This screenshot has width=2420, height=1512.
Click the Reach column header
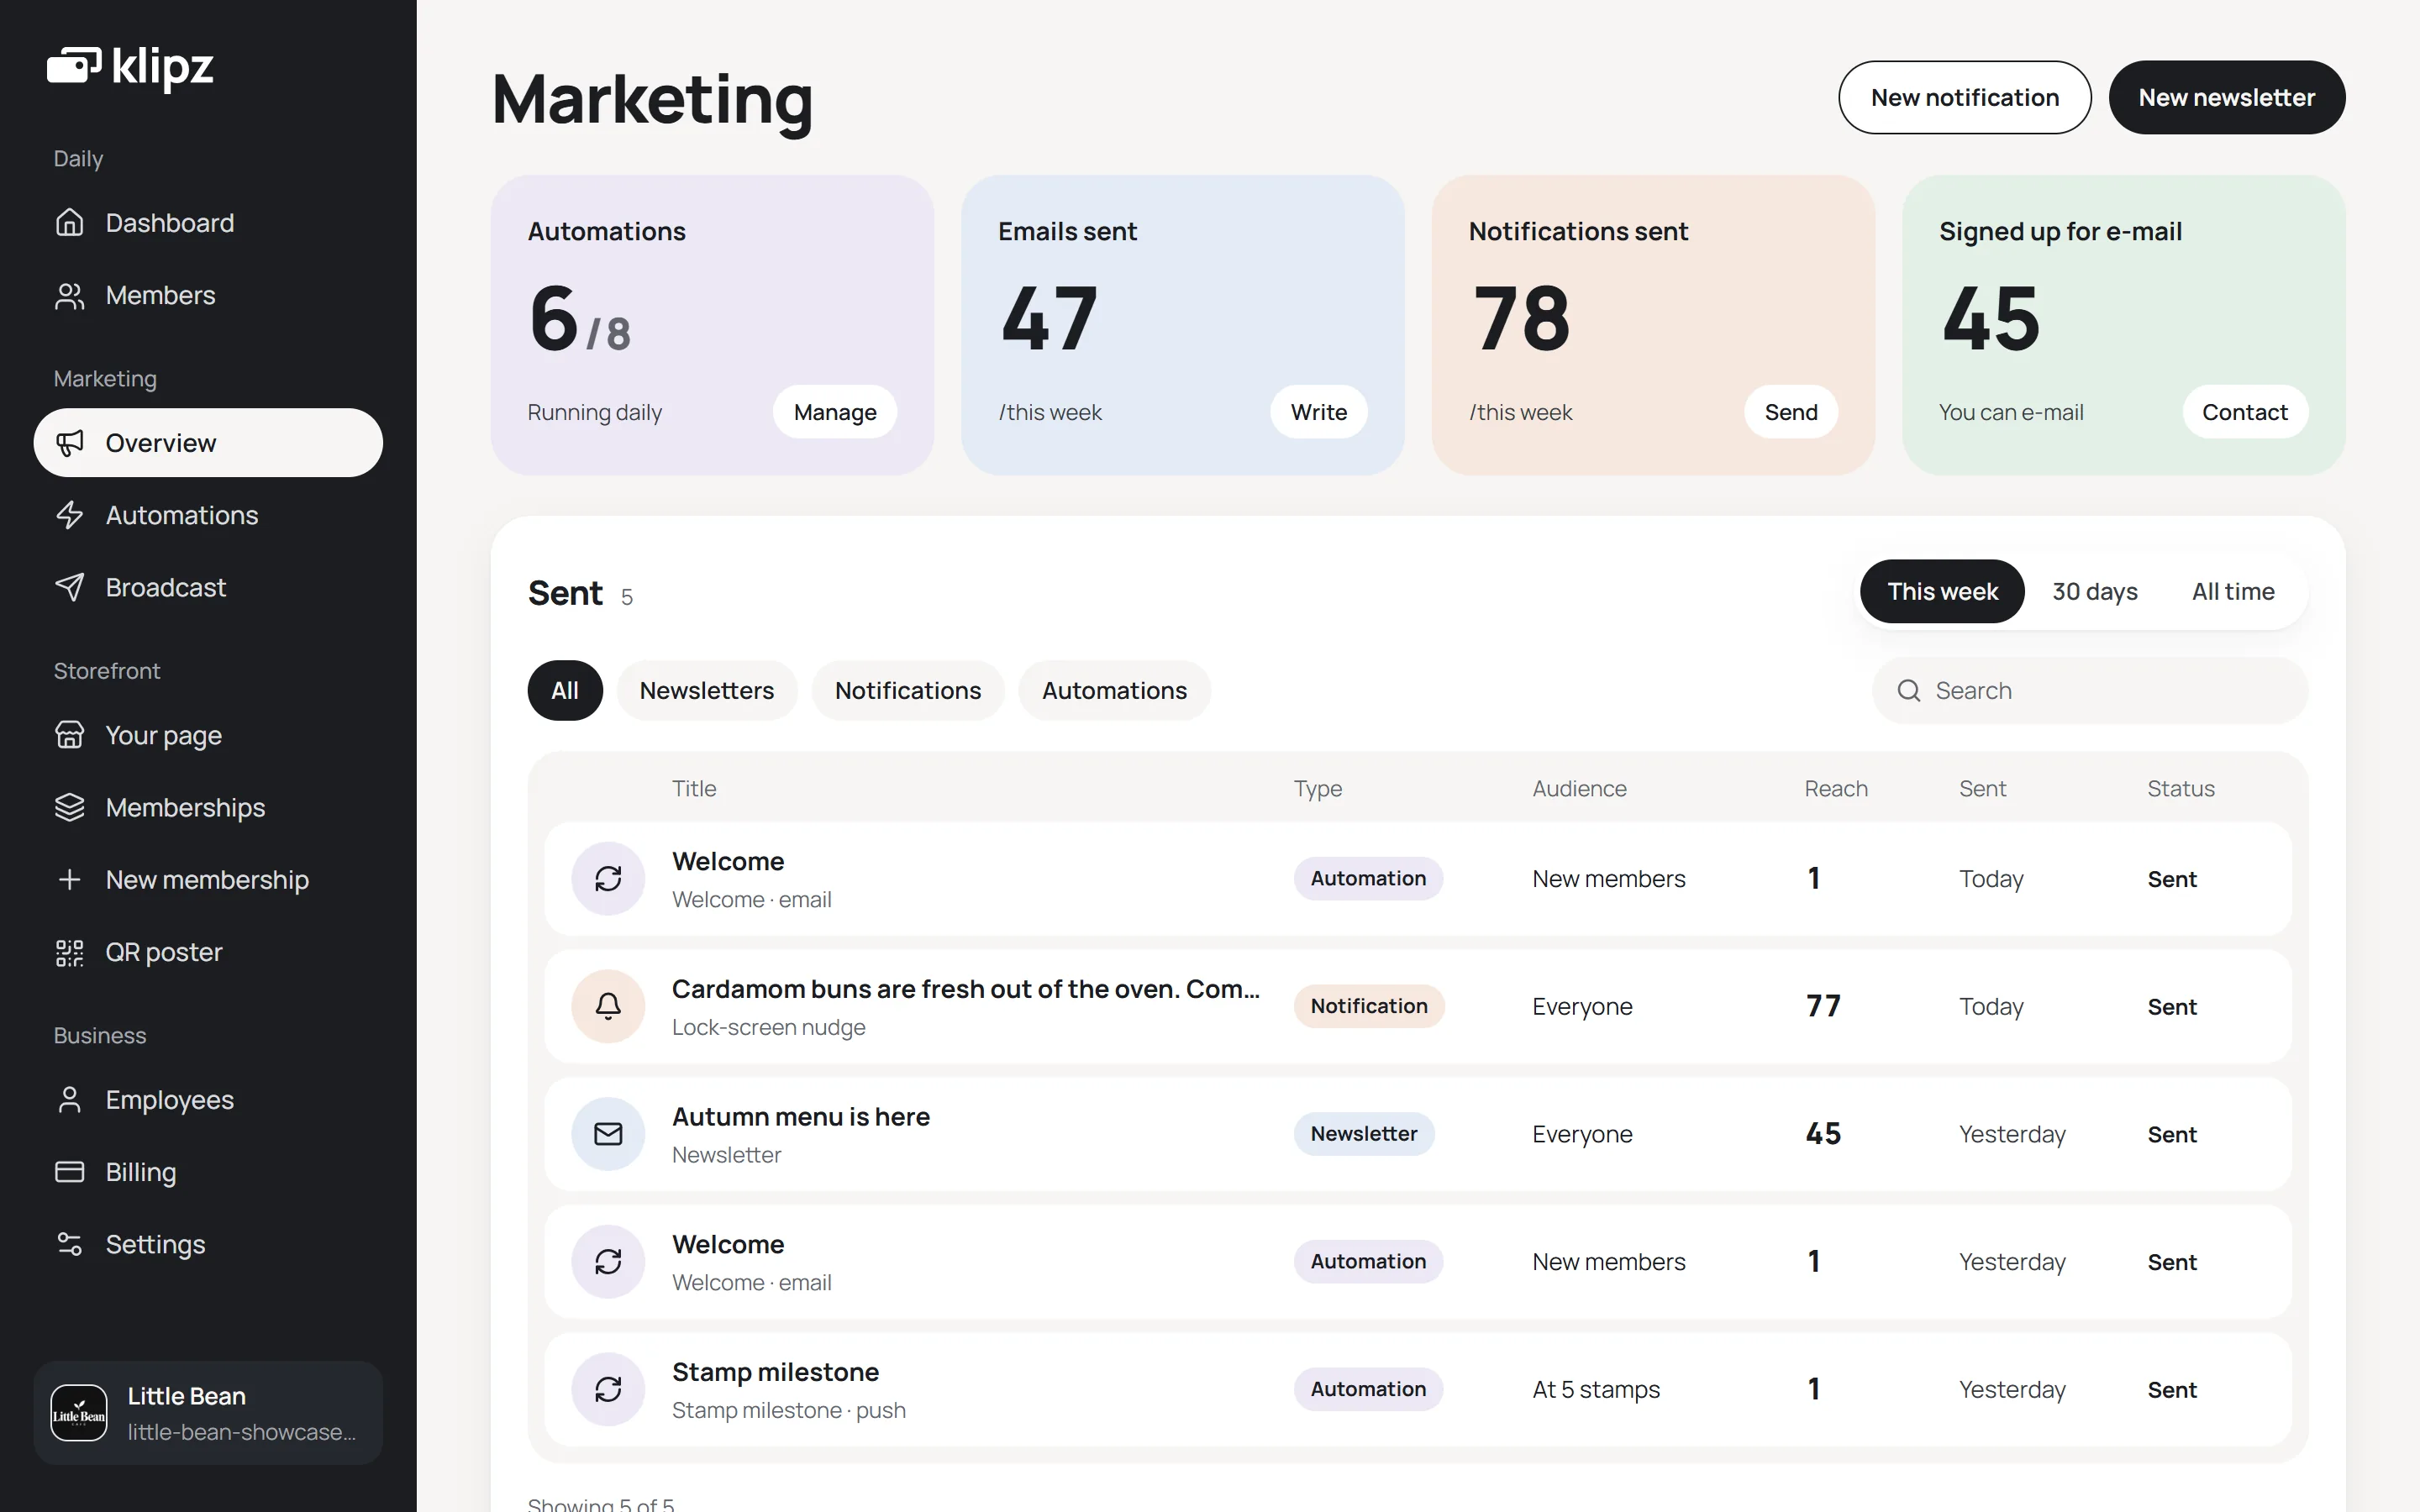(x=1835, y=788)
